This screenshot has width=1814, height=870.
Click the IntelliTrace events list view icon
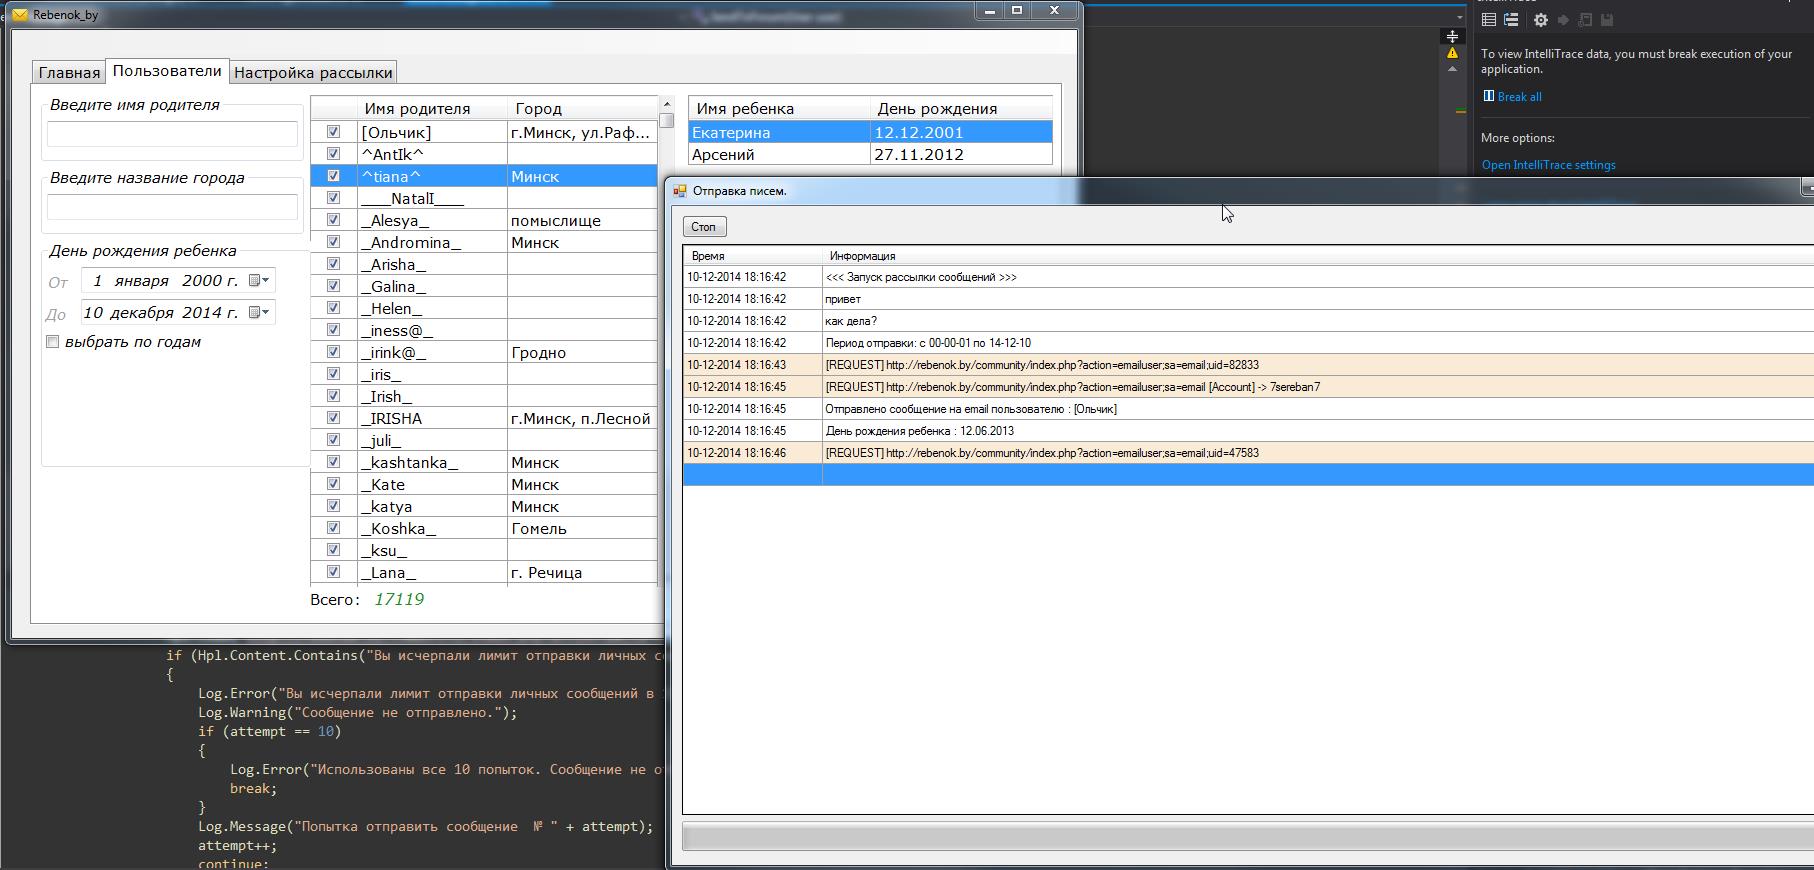pos(1489,20)
